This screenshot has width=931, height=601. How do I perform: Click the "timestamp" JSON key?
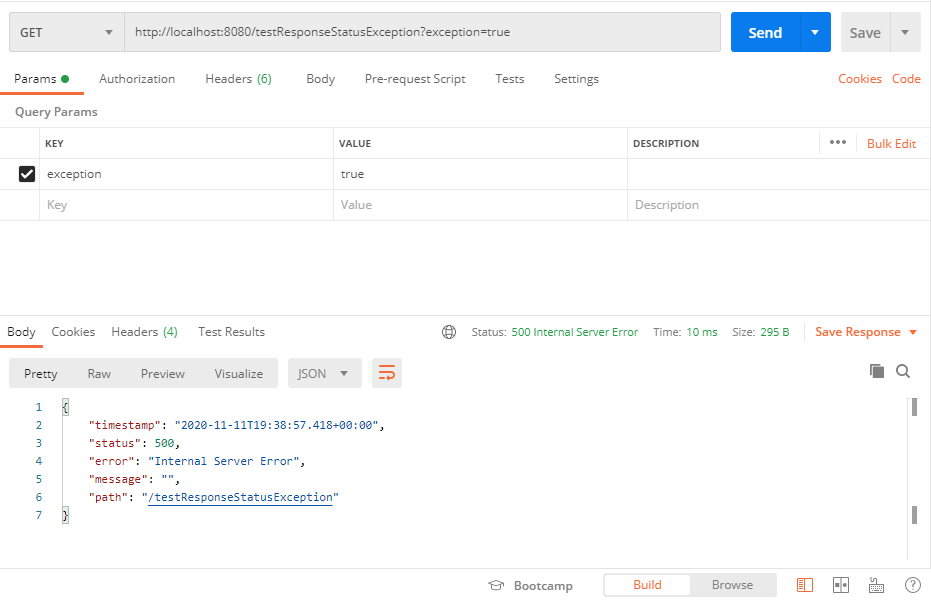(125, 425)
